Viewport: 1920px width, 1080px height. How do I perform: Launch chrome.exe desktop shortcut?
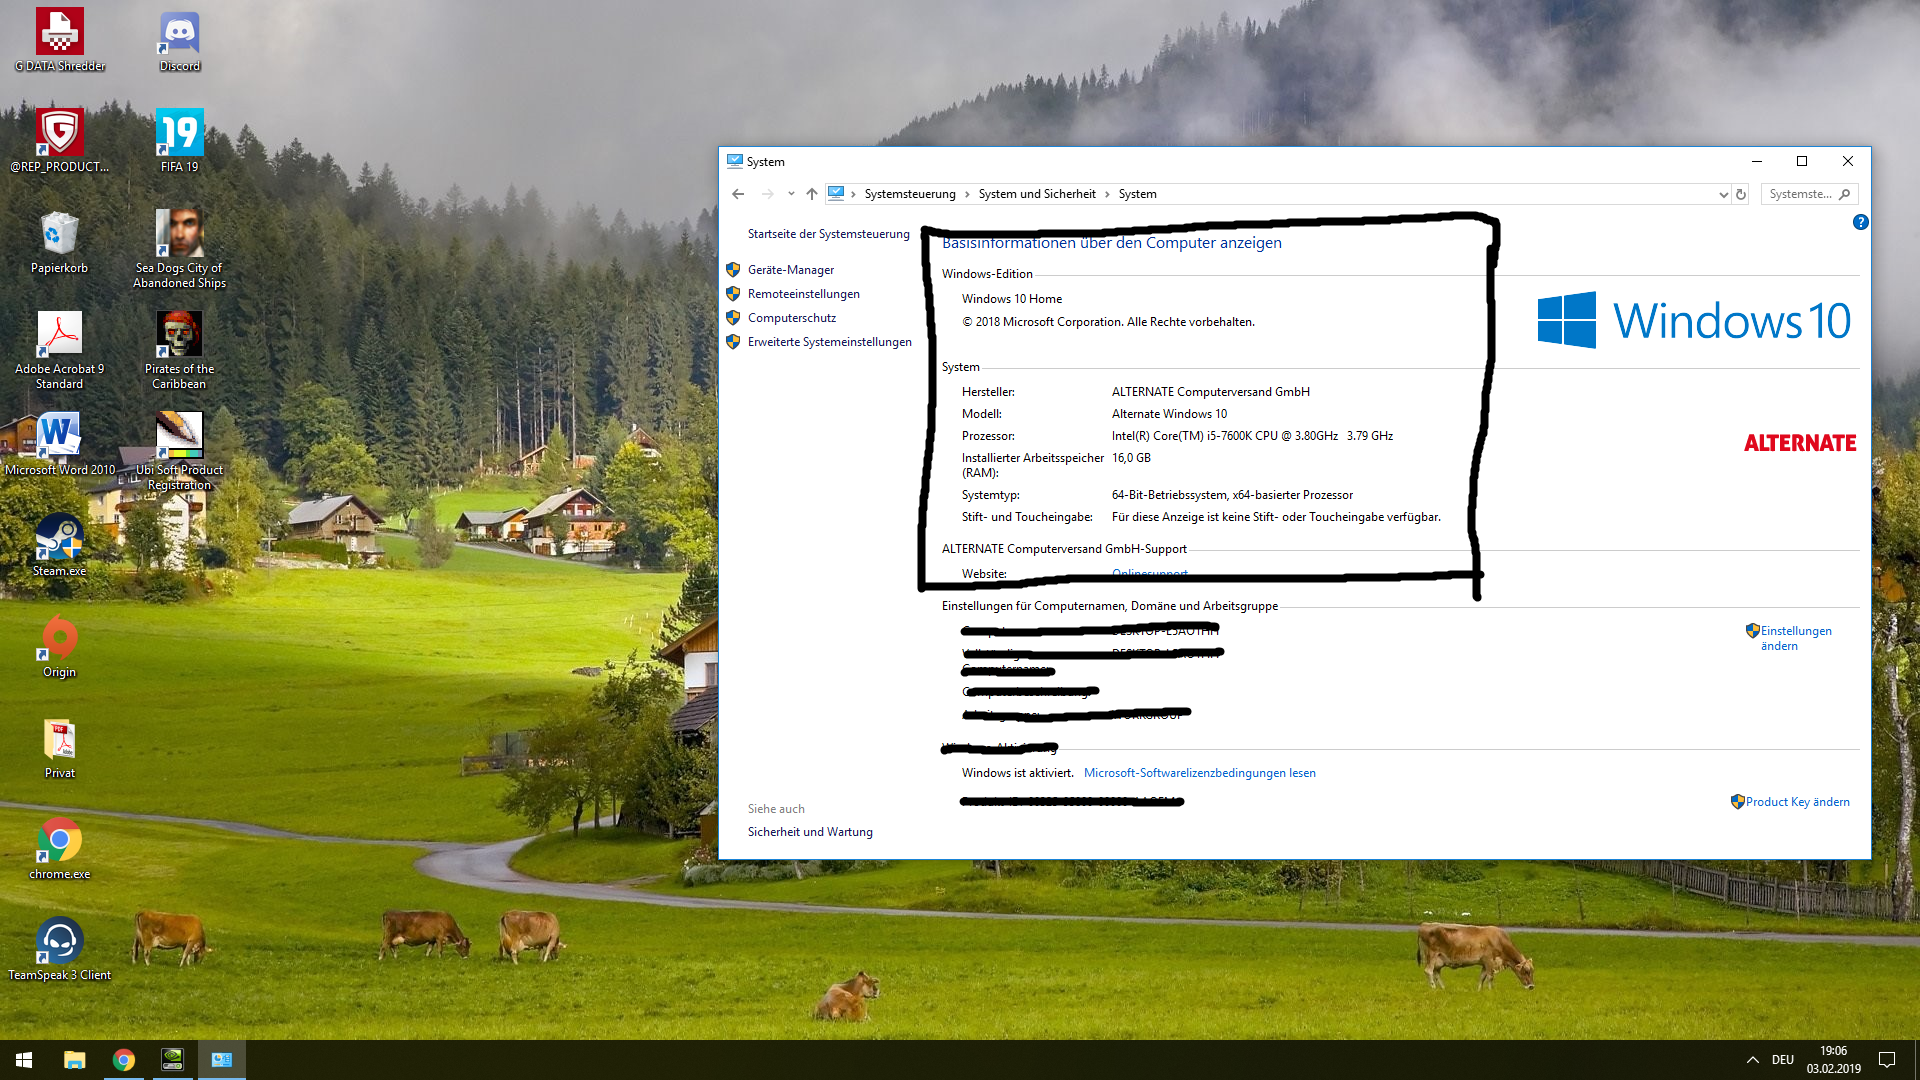coord(60,848)
